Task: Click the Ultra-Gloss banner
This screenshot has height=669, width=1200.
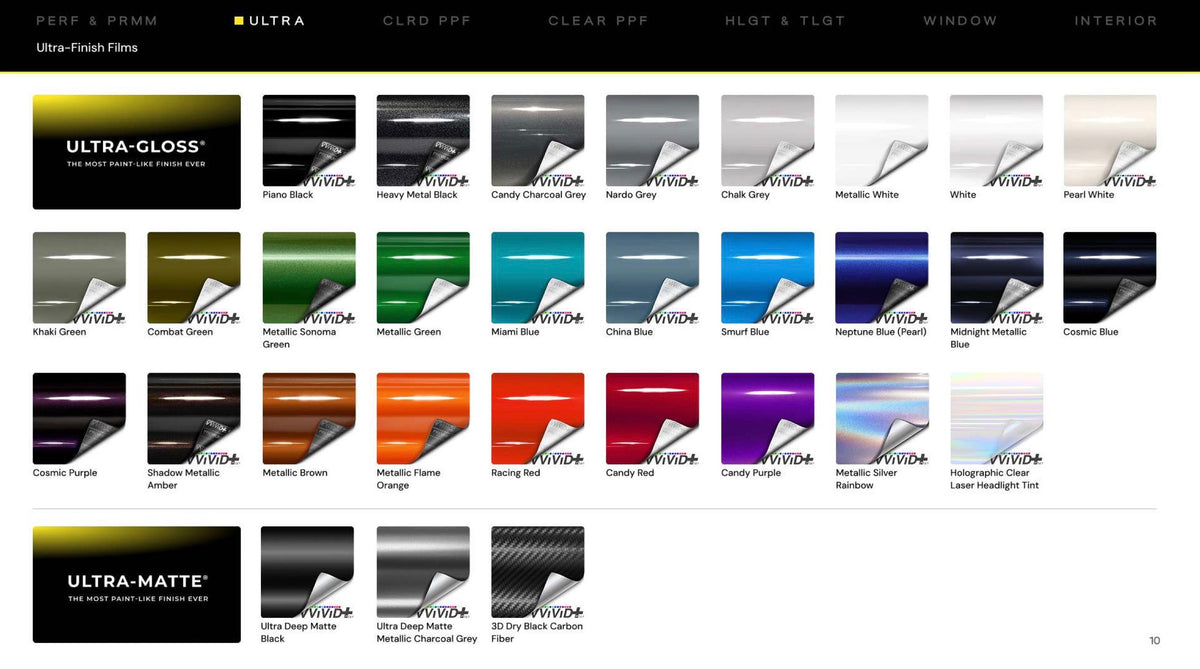Action: [x=137, y=152]
